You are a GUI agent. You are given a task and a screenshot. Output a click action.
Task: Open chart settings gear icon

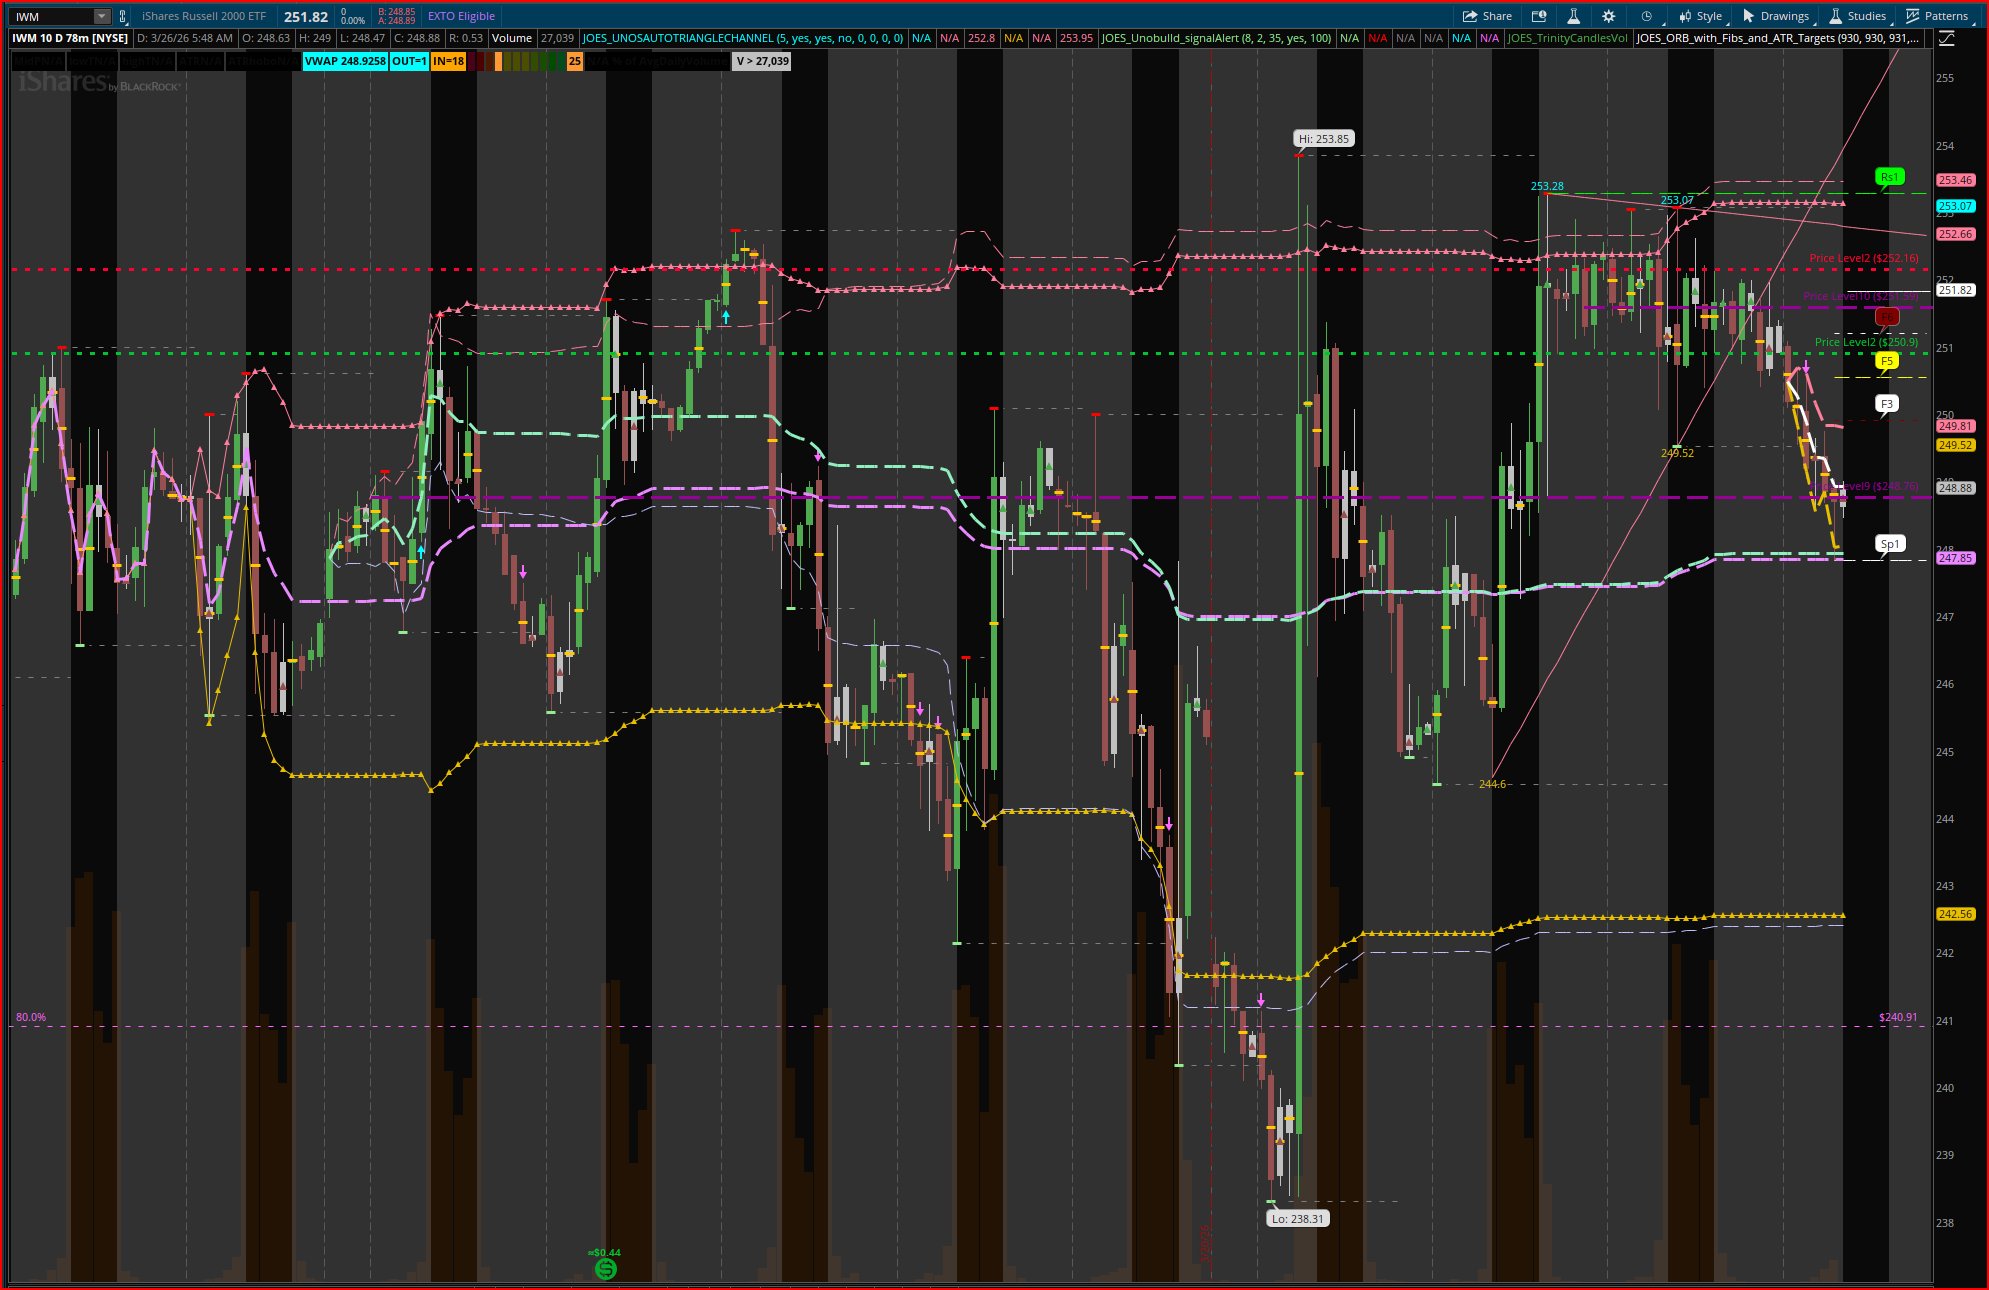tap(1608, 16)
